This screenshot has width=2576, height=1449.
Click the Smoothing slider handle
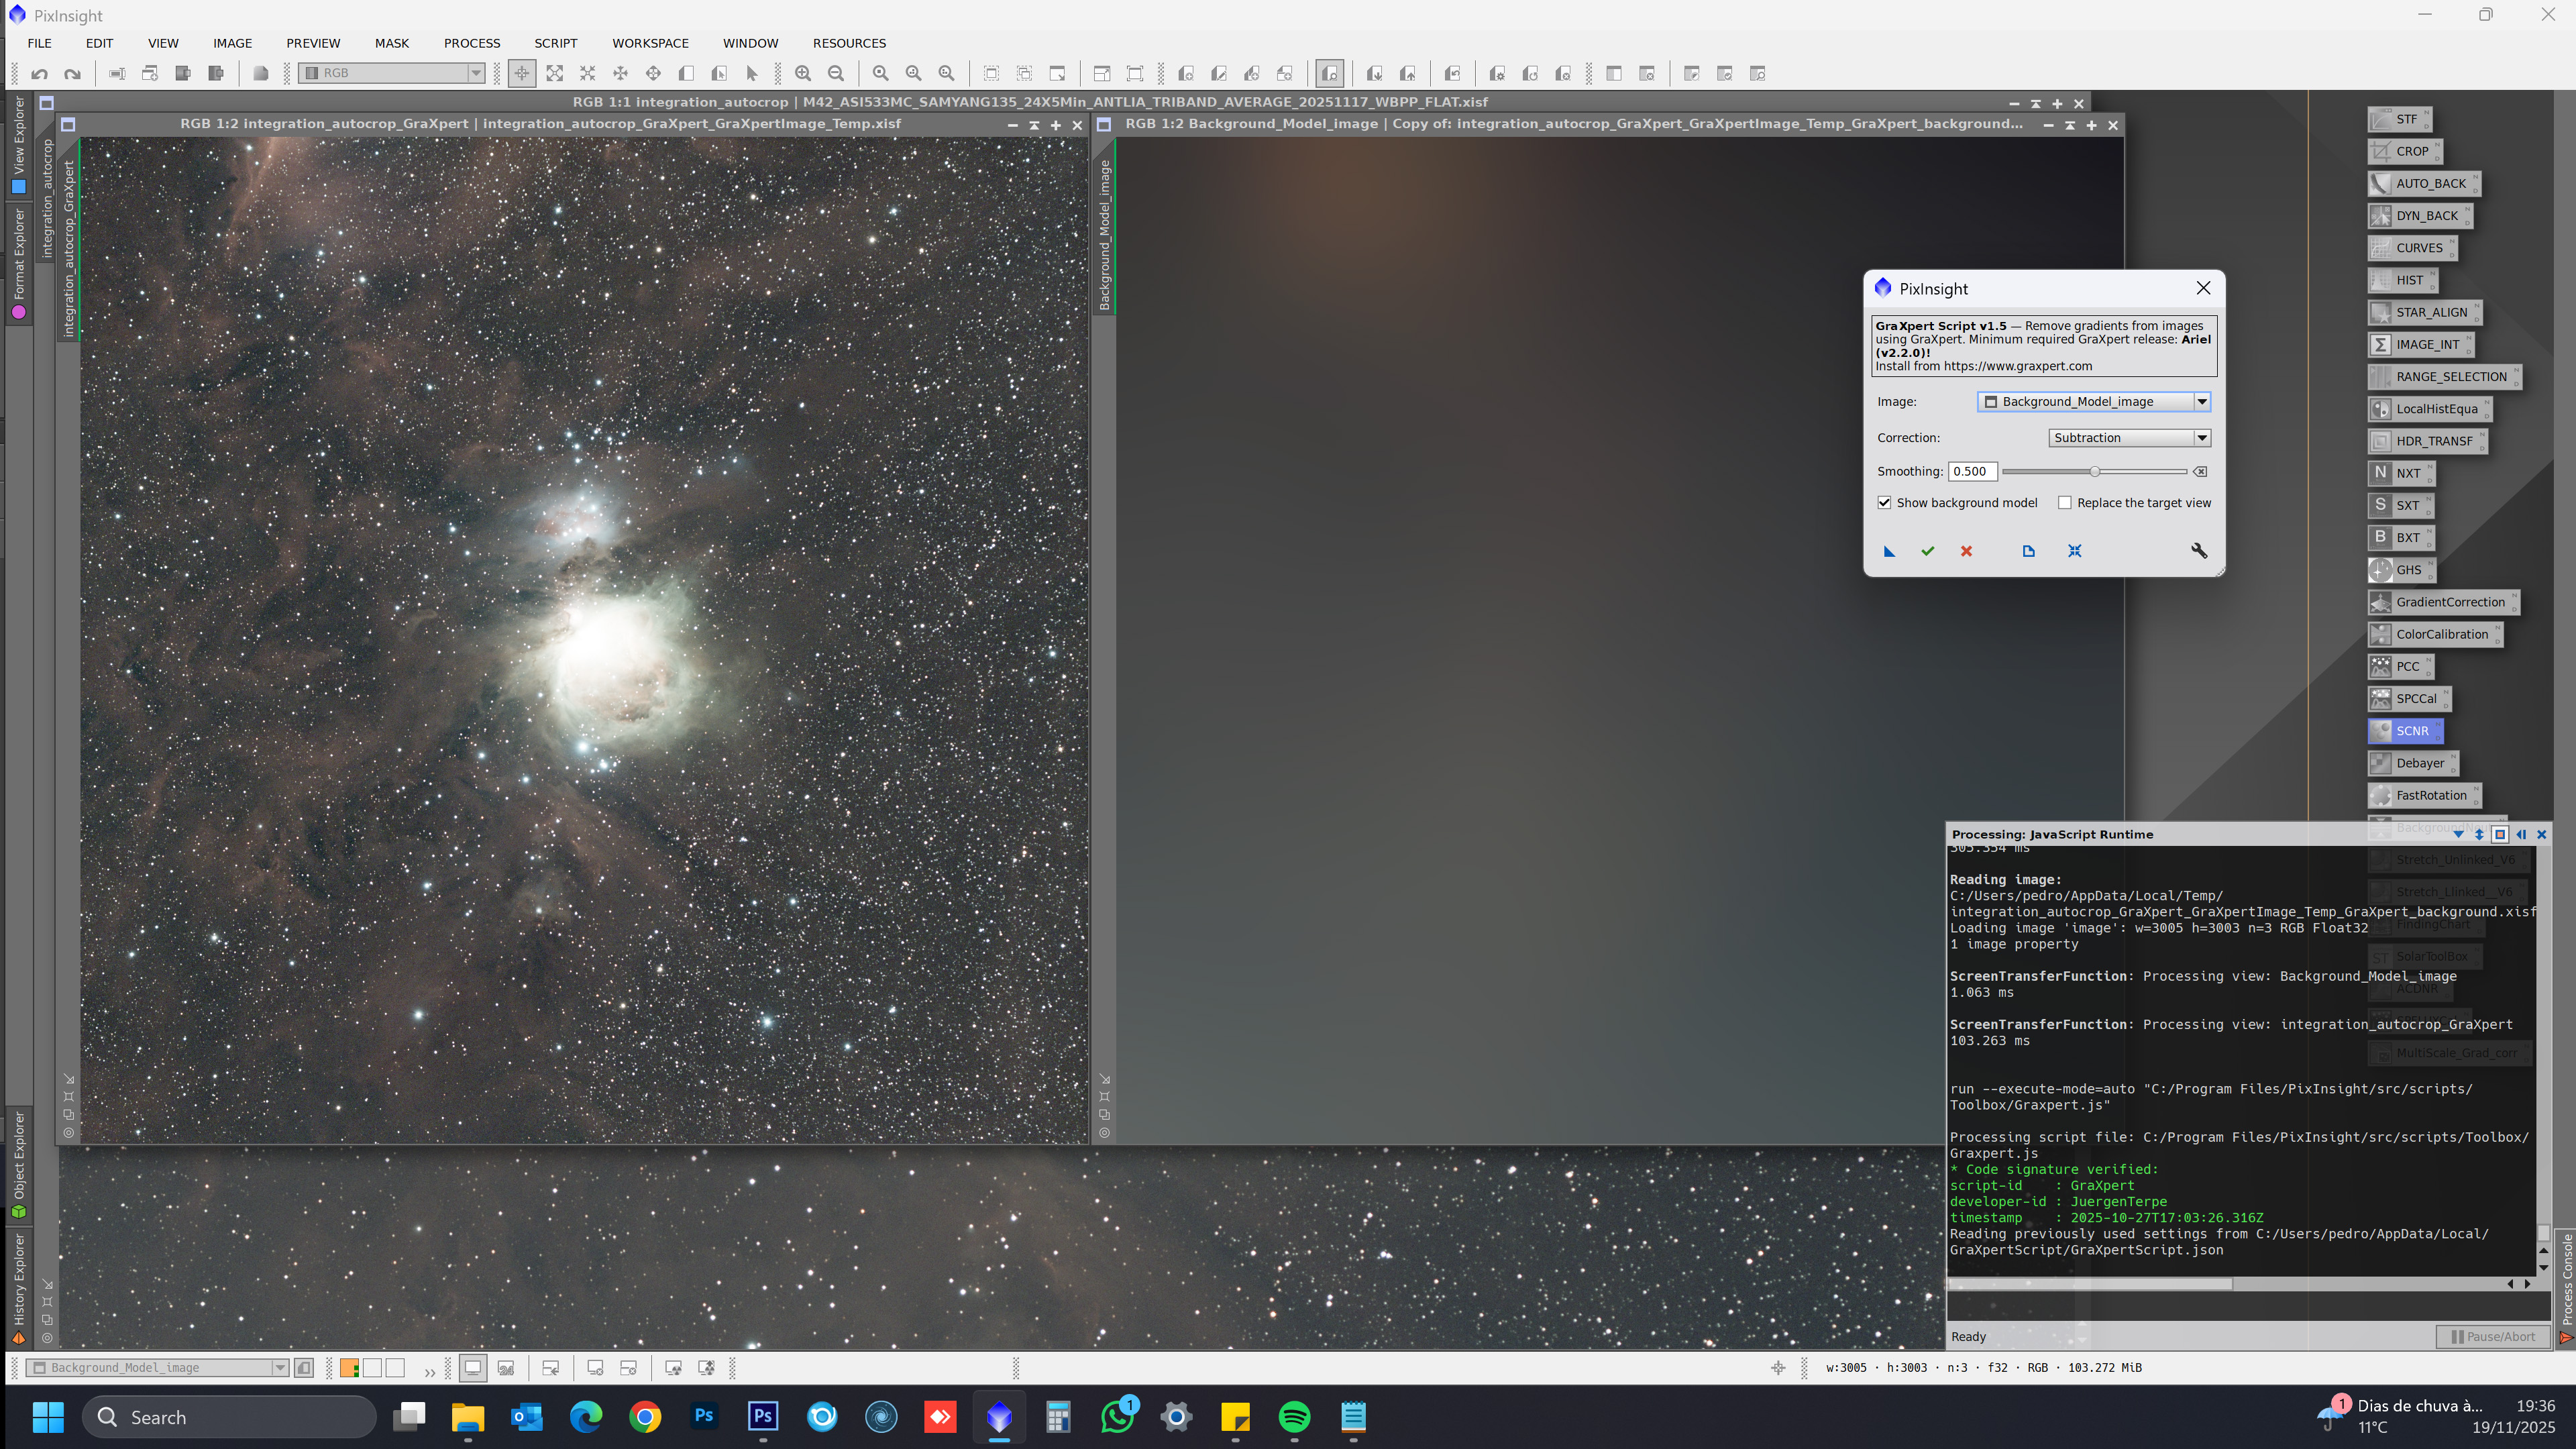click(x=2094, y=472)
